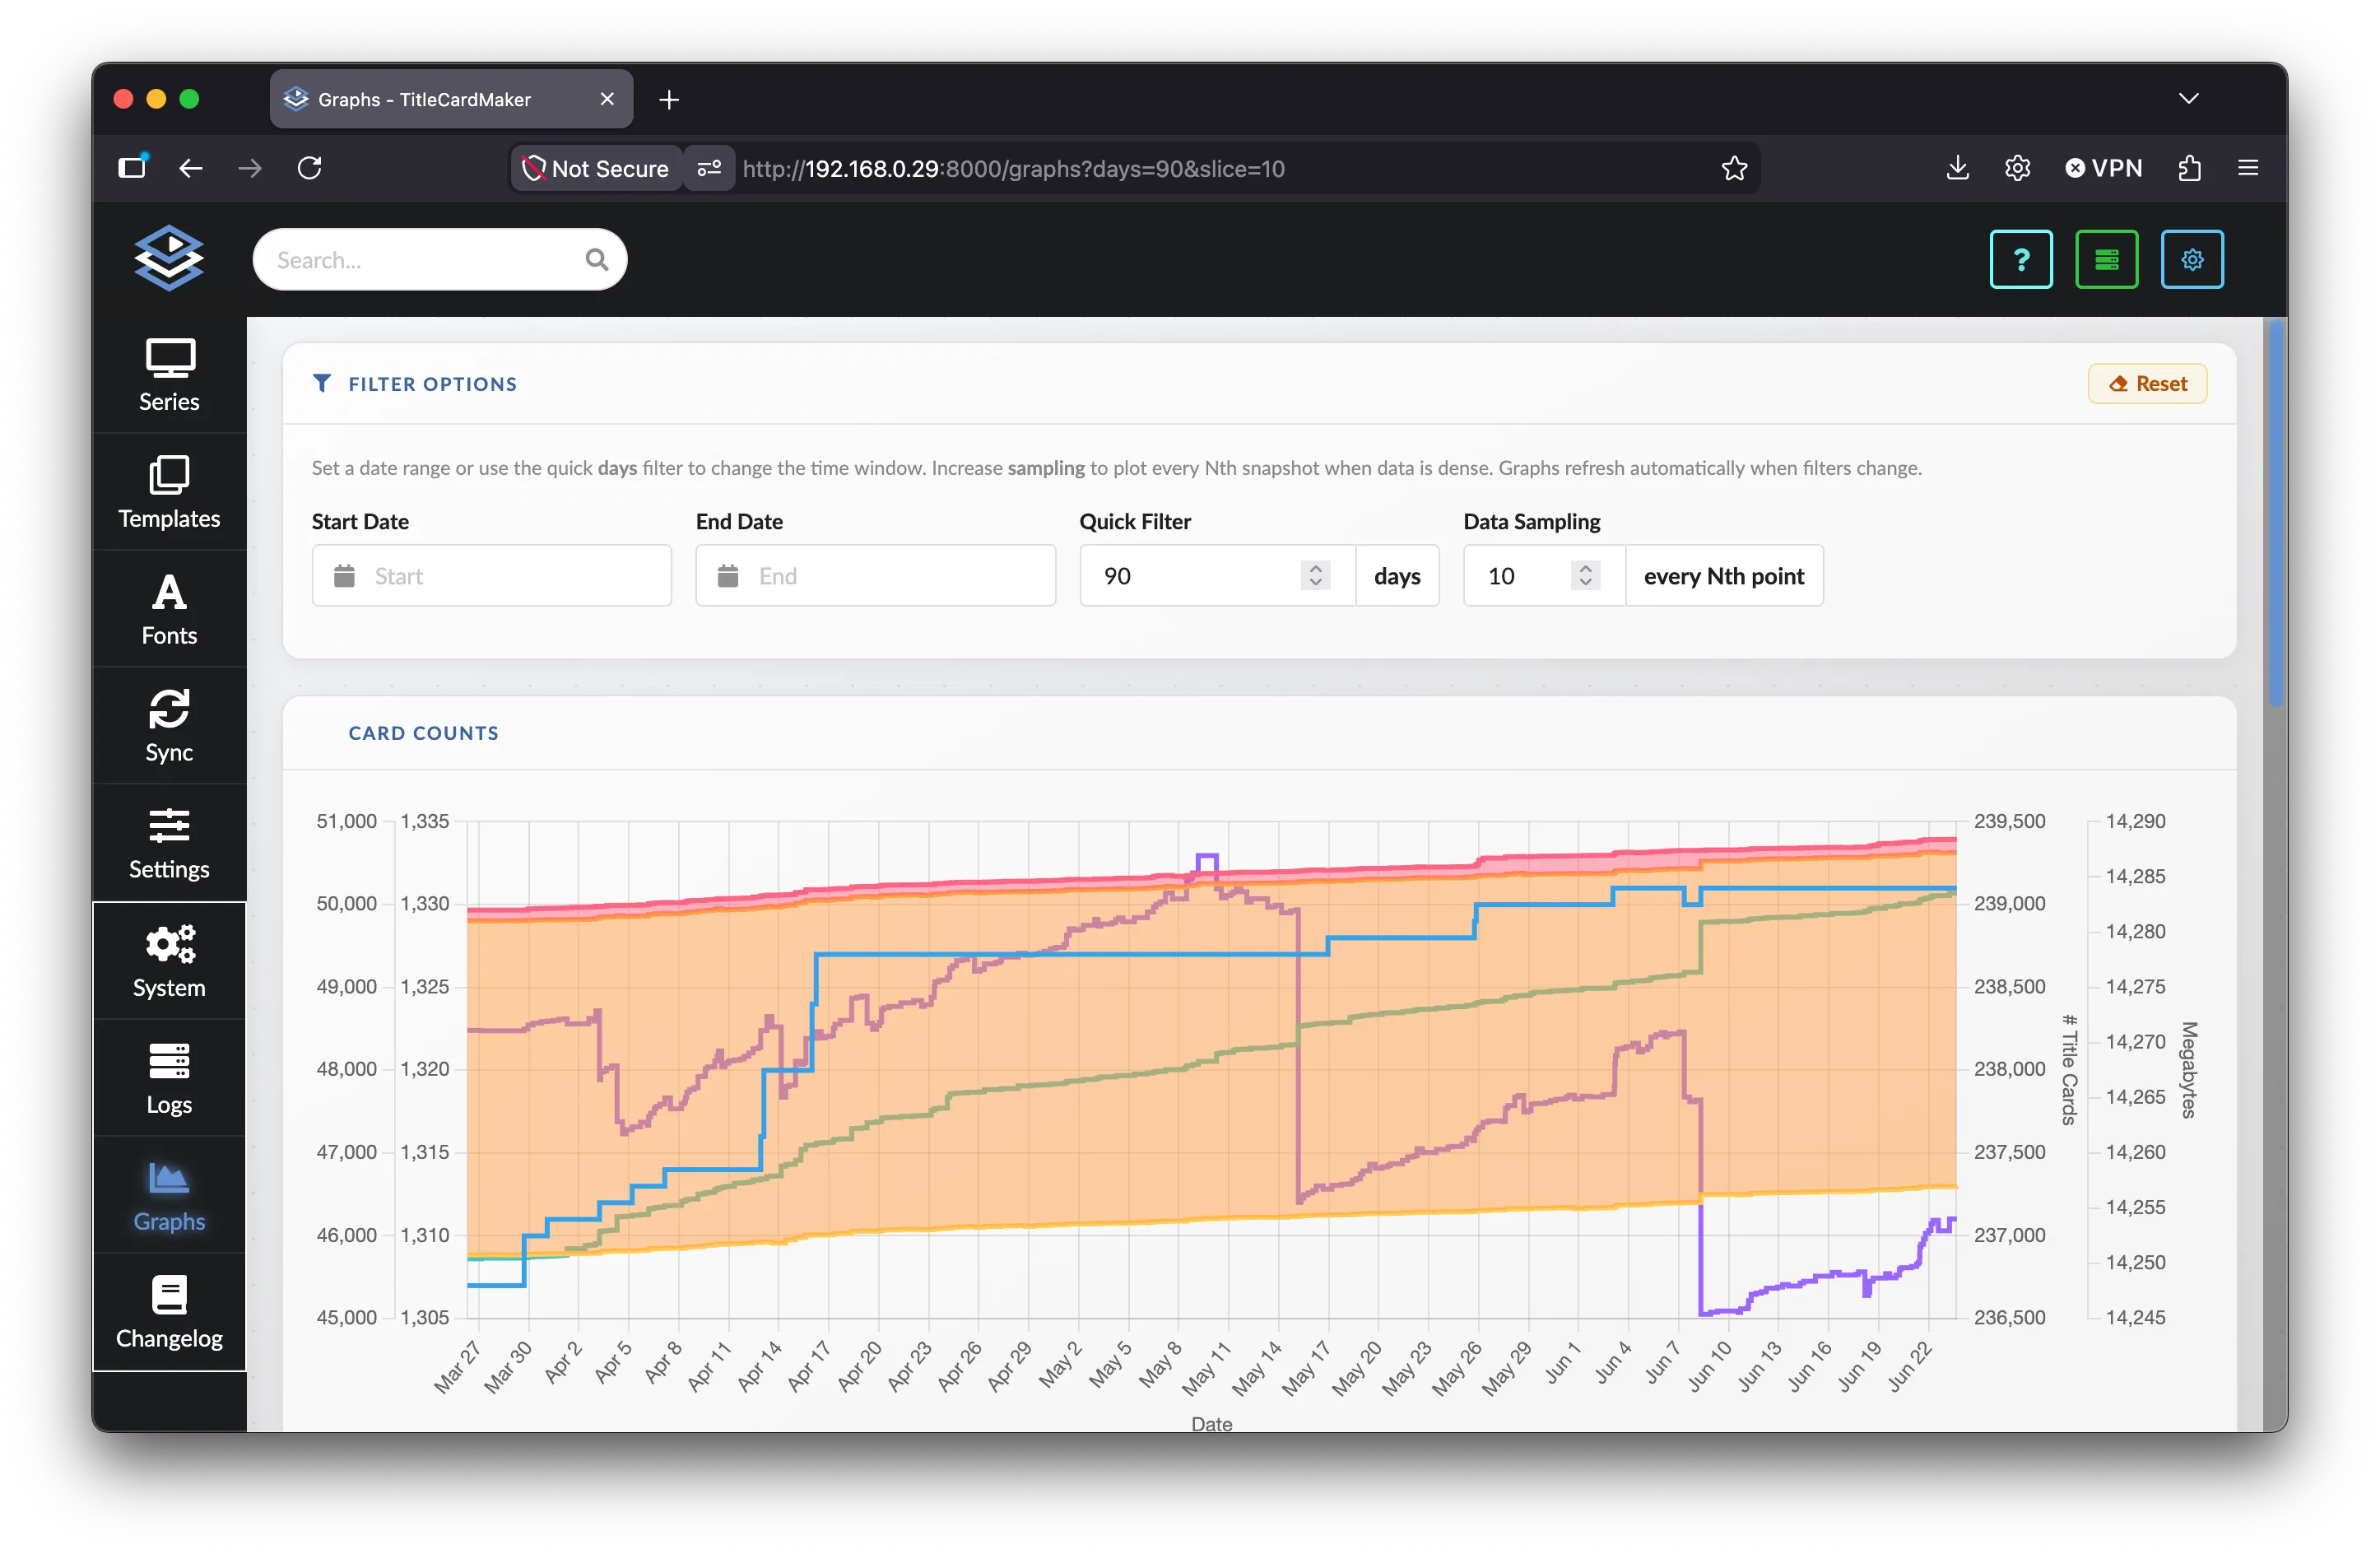This screenshot has width=2380, height=1554.
Task: Click the page vertical scrollbar
Action: (2277, 512)
